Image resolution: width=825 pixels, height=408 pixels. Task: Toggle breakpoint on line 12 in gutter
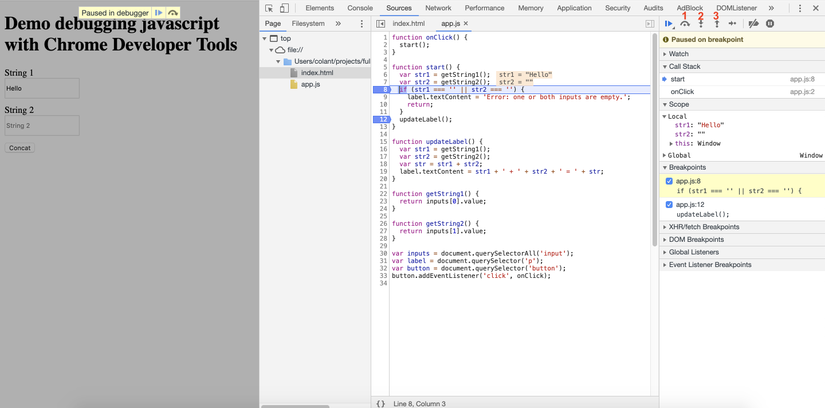click(x=382, y=119)
